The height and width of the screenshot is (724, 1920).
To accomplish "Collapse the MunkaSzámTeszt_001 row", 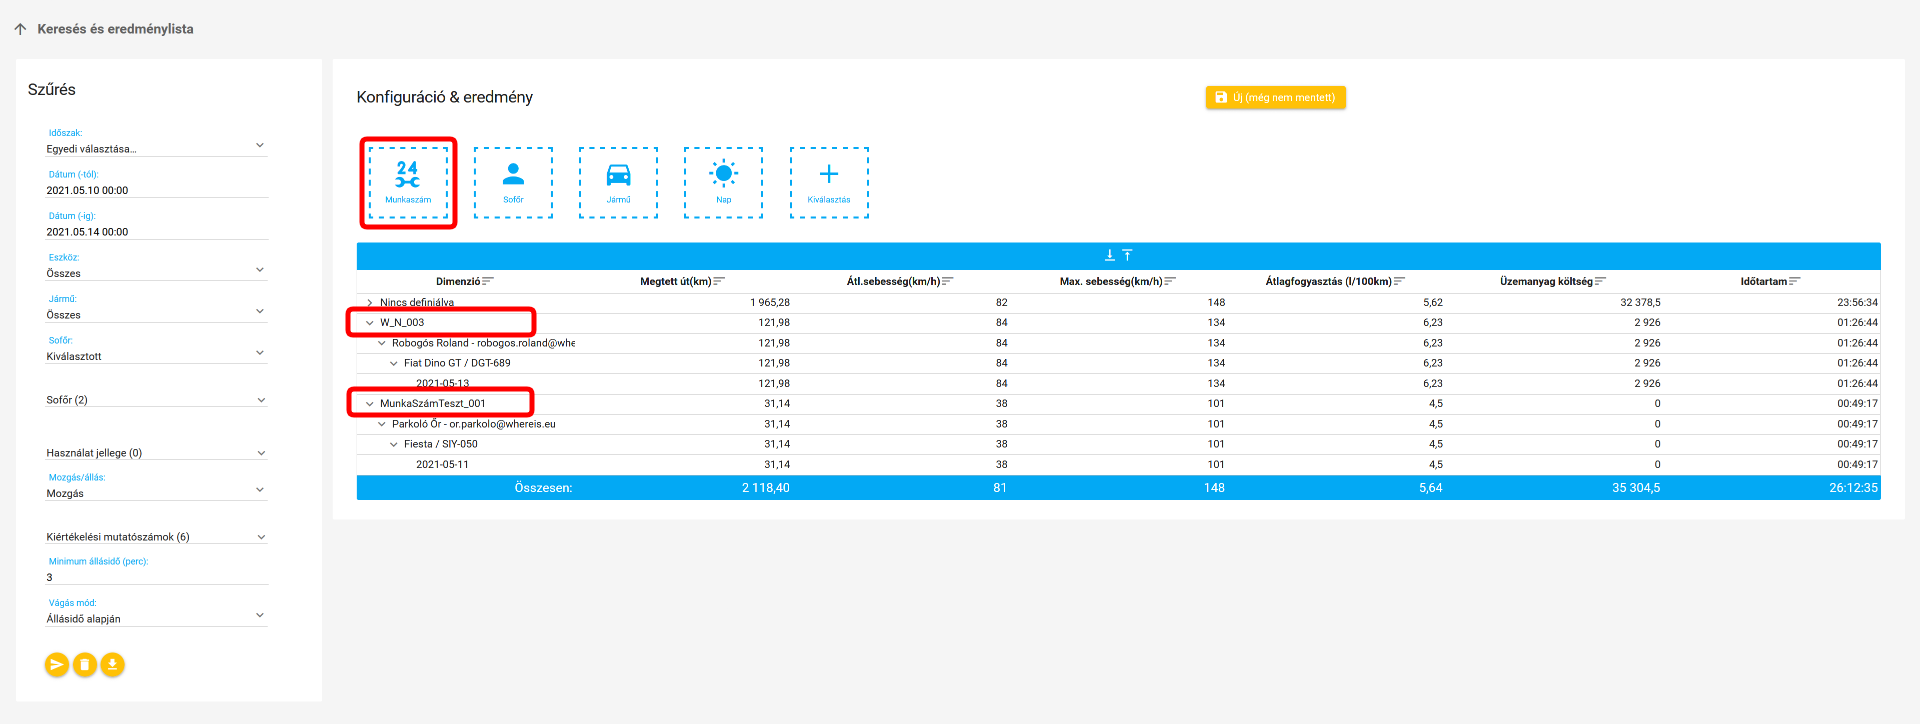I will (369, 404).
